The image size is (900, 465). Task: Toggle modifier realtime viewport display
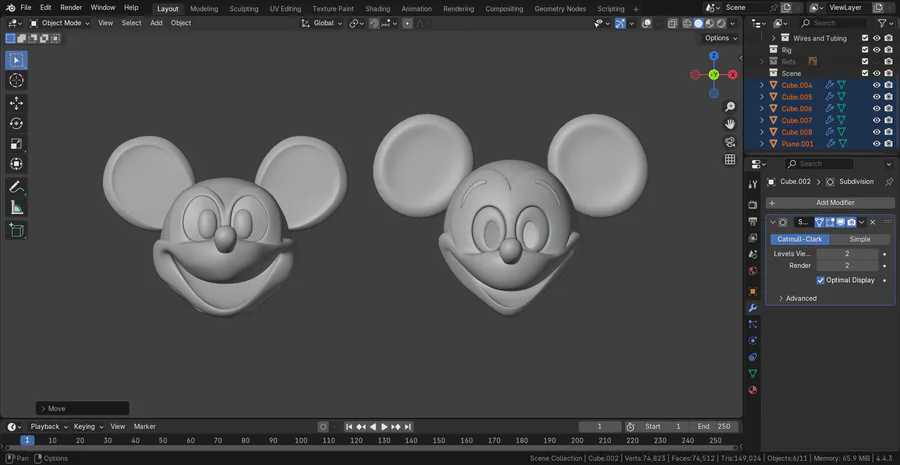(841, 222)
